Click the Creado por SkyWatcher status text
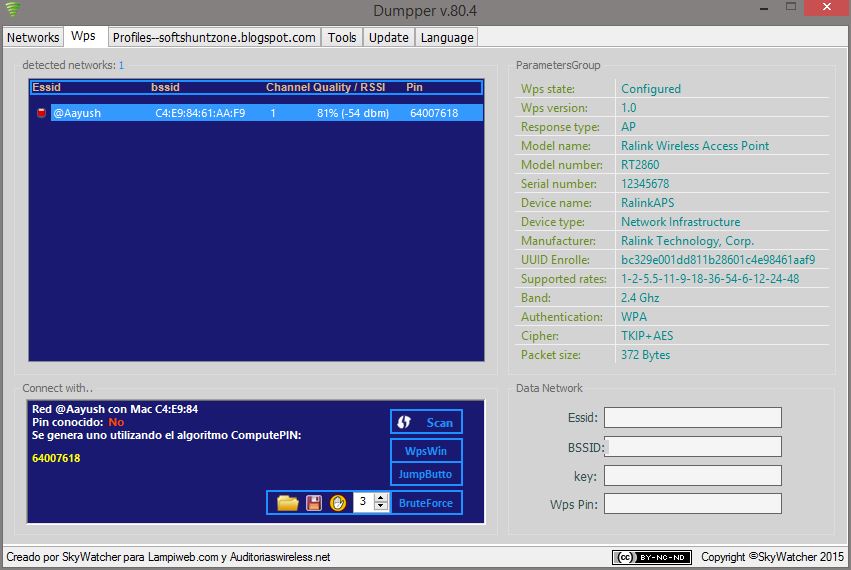The image size is (851, 570). (168, 557)
